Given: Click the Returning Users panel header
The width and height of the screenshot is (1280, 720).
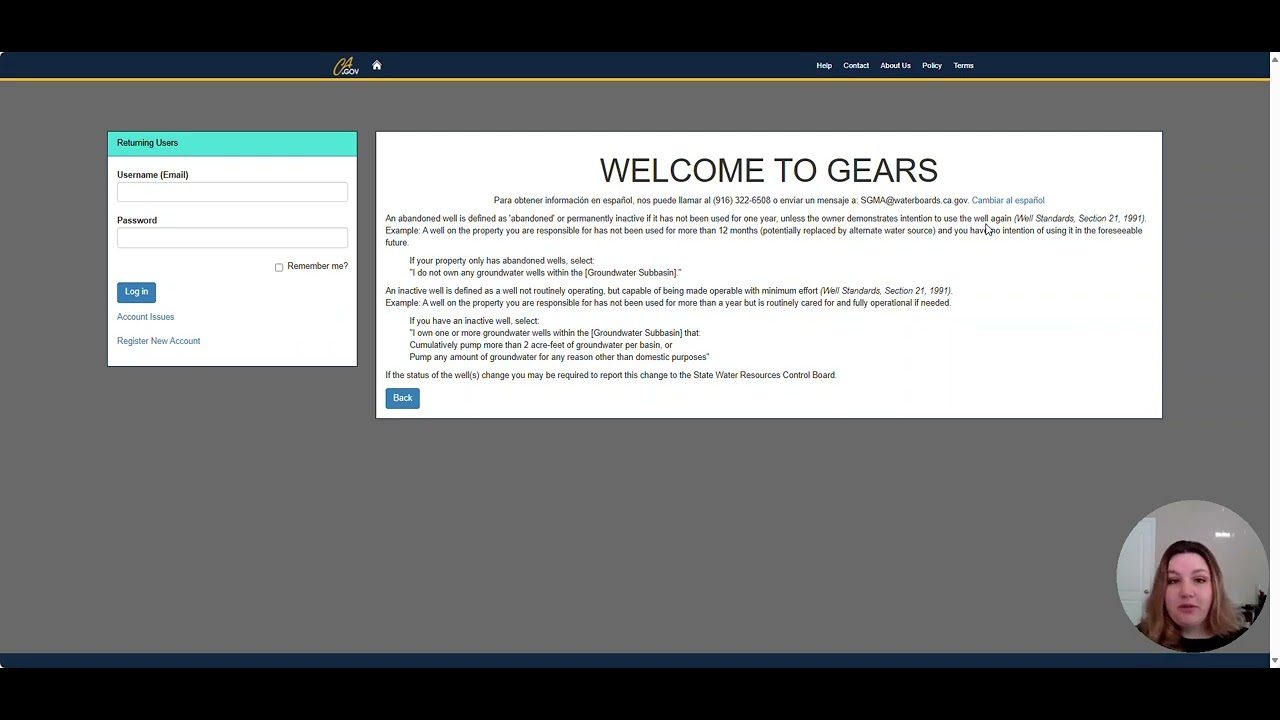Looking at the screenshot, I should coord(232,144).
